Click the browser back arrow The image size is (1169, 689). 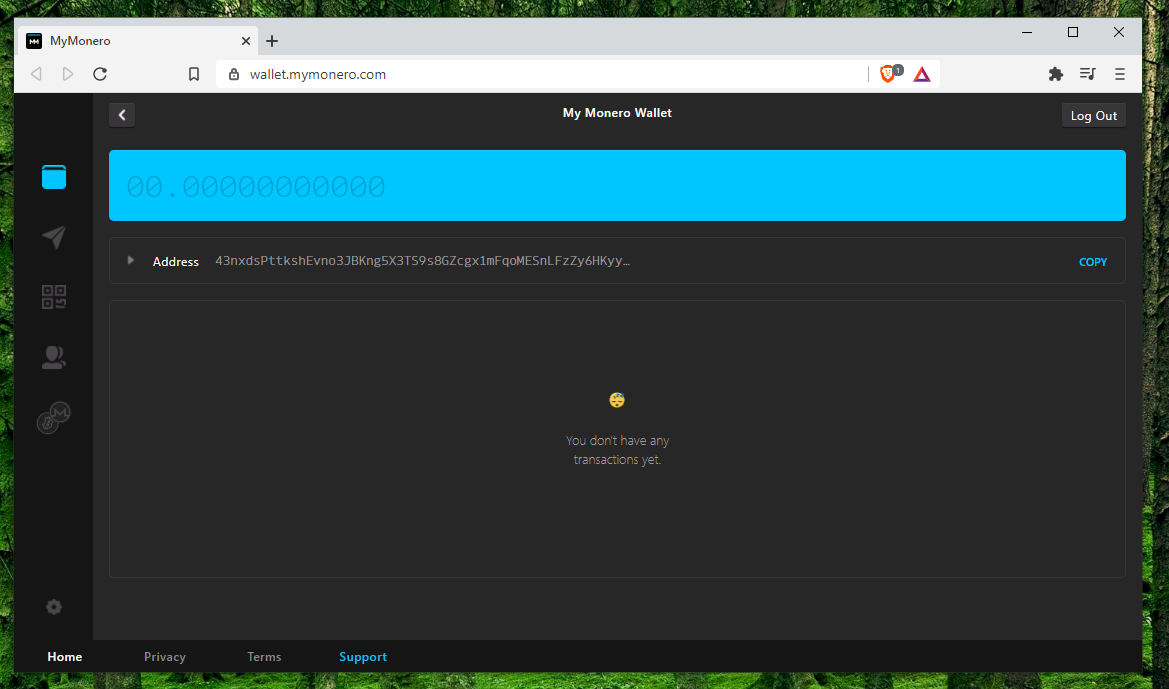click(36, 74)
